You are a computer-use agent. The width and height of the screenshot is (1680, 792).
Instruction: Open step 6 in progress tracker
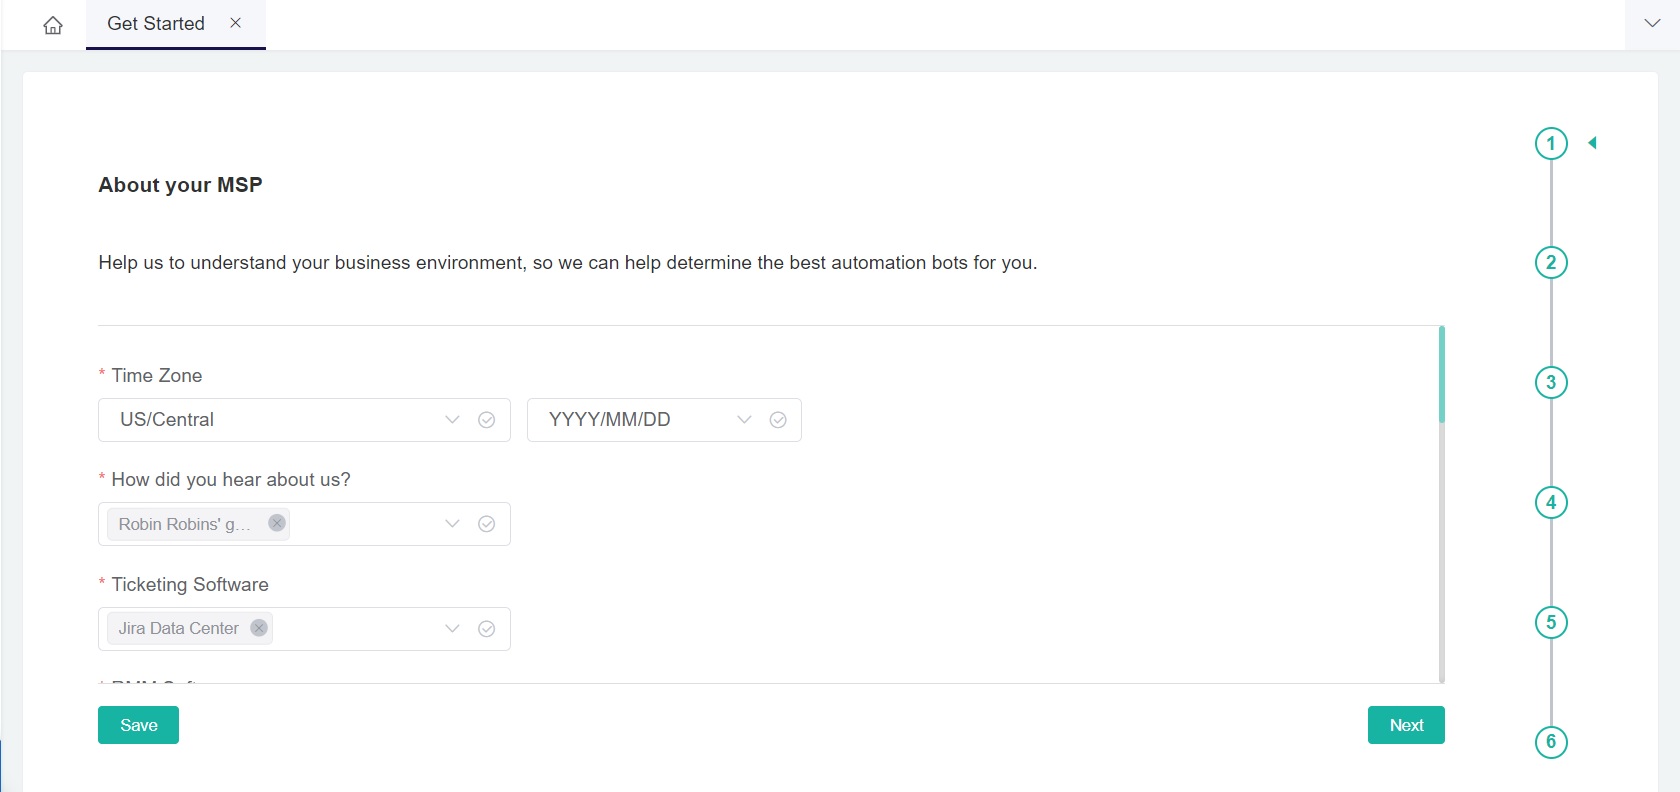tap(1551, 742)
